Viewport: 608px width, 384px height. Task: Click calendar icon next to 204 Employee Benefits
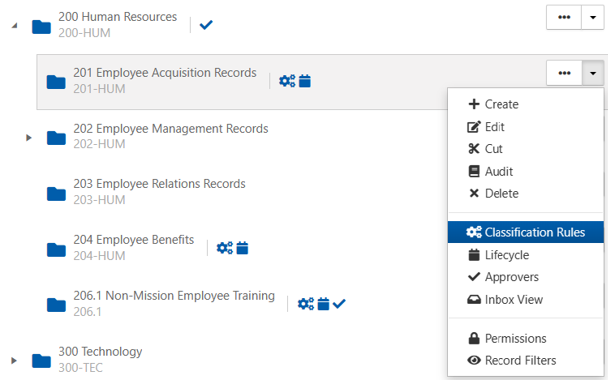coord(242,248)
